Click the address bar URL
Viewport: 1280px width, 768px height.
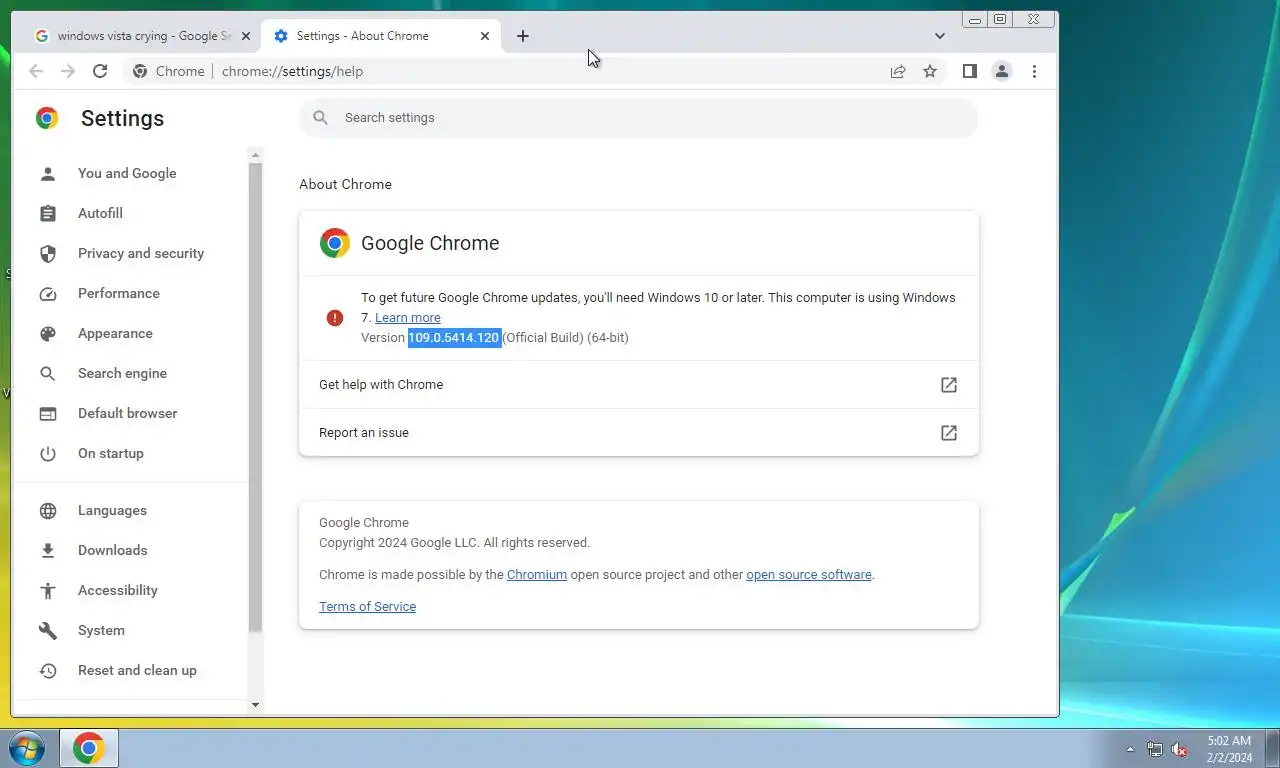pos(292,71)
